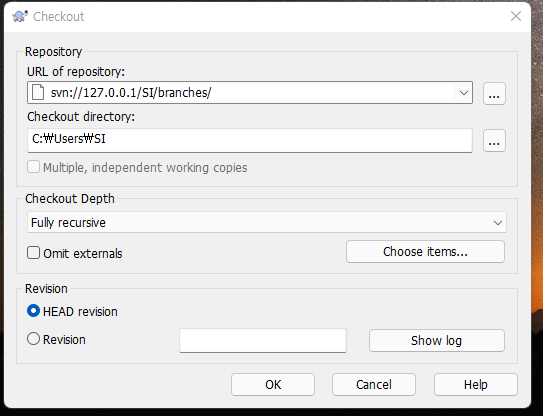This screenshot has width=543, height=416.
Task: Open the Checkout Depth dropdown
Action: (x=267, y=222)
